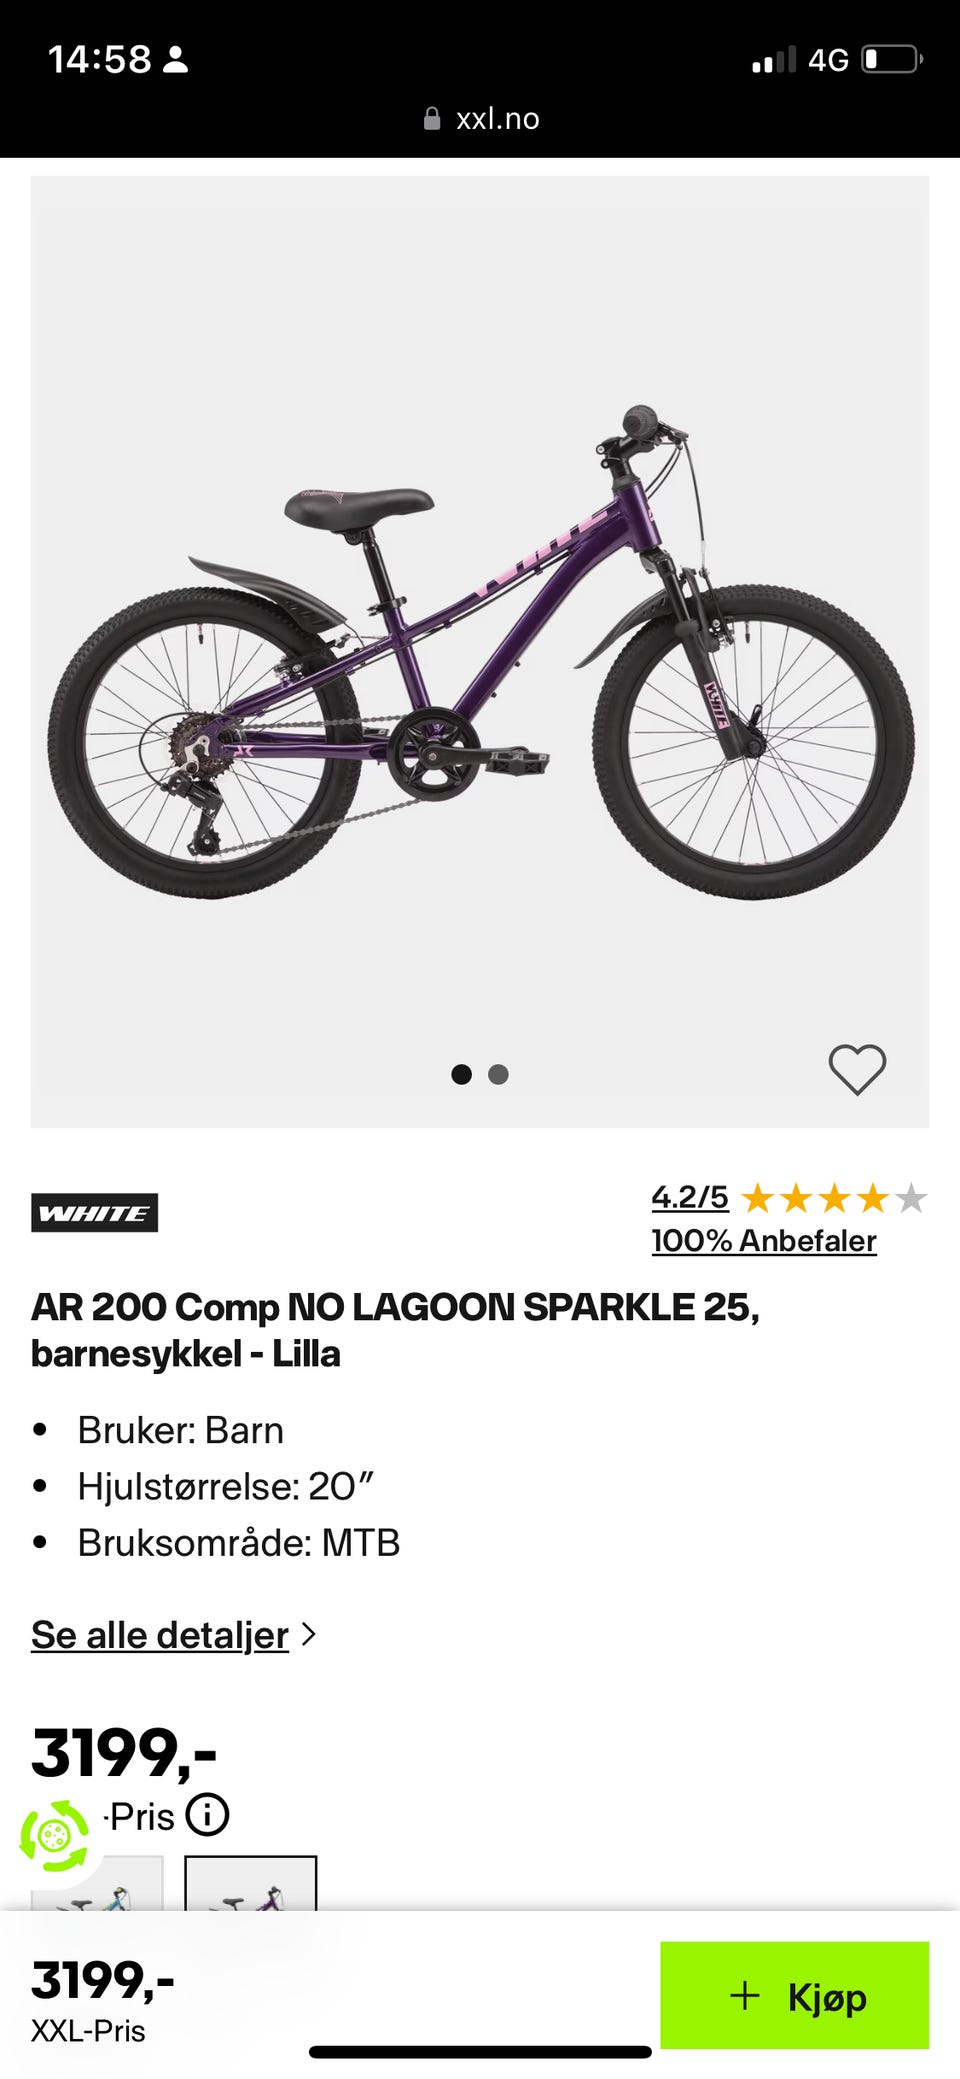Open price info circle icon
Viewport: 960px width, 2079px height.
(x=207, y=1814)
